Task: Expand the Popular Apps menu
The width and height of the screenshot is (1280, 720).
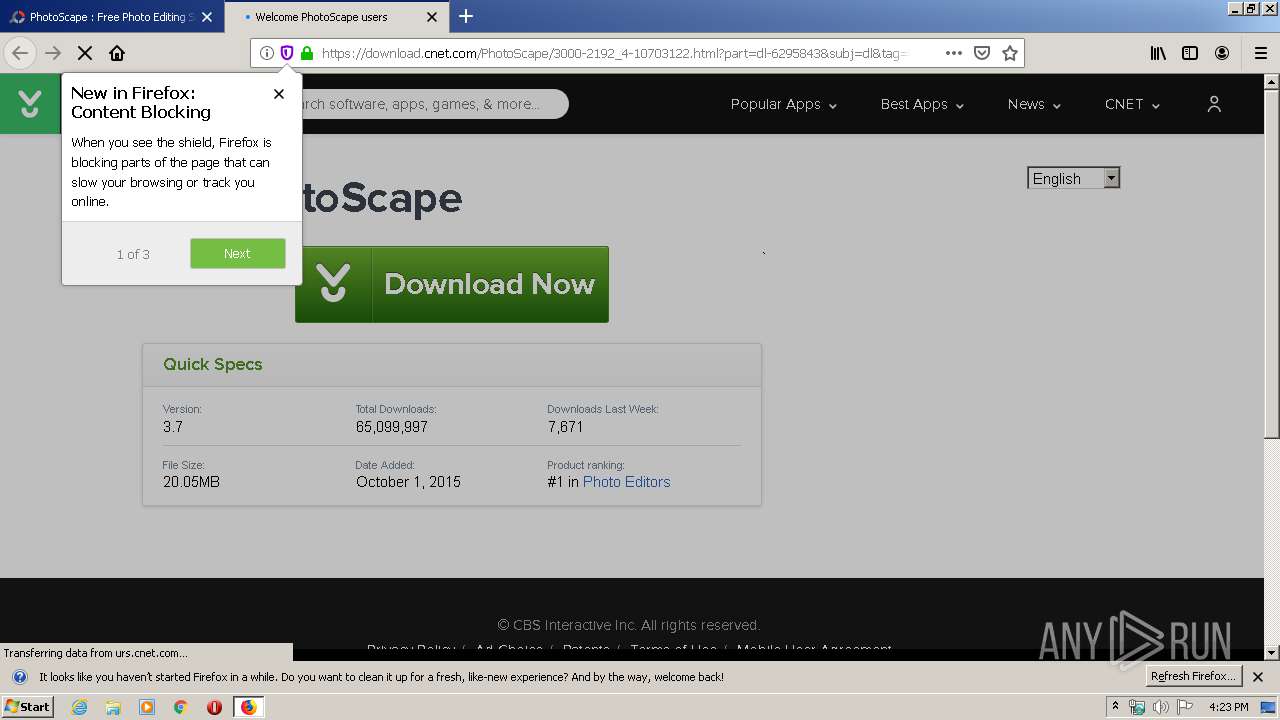Action: (x=784, y=104)
